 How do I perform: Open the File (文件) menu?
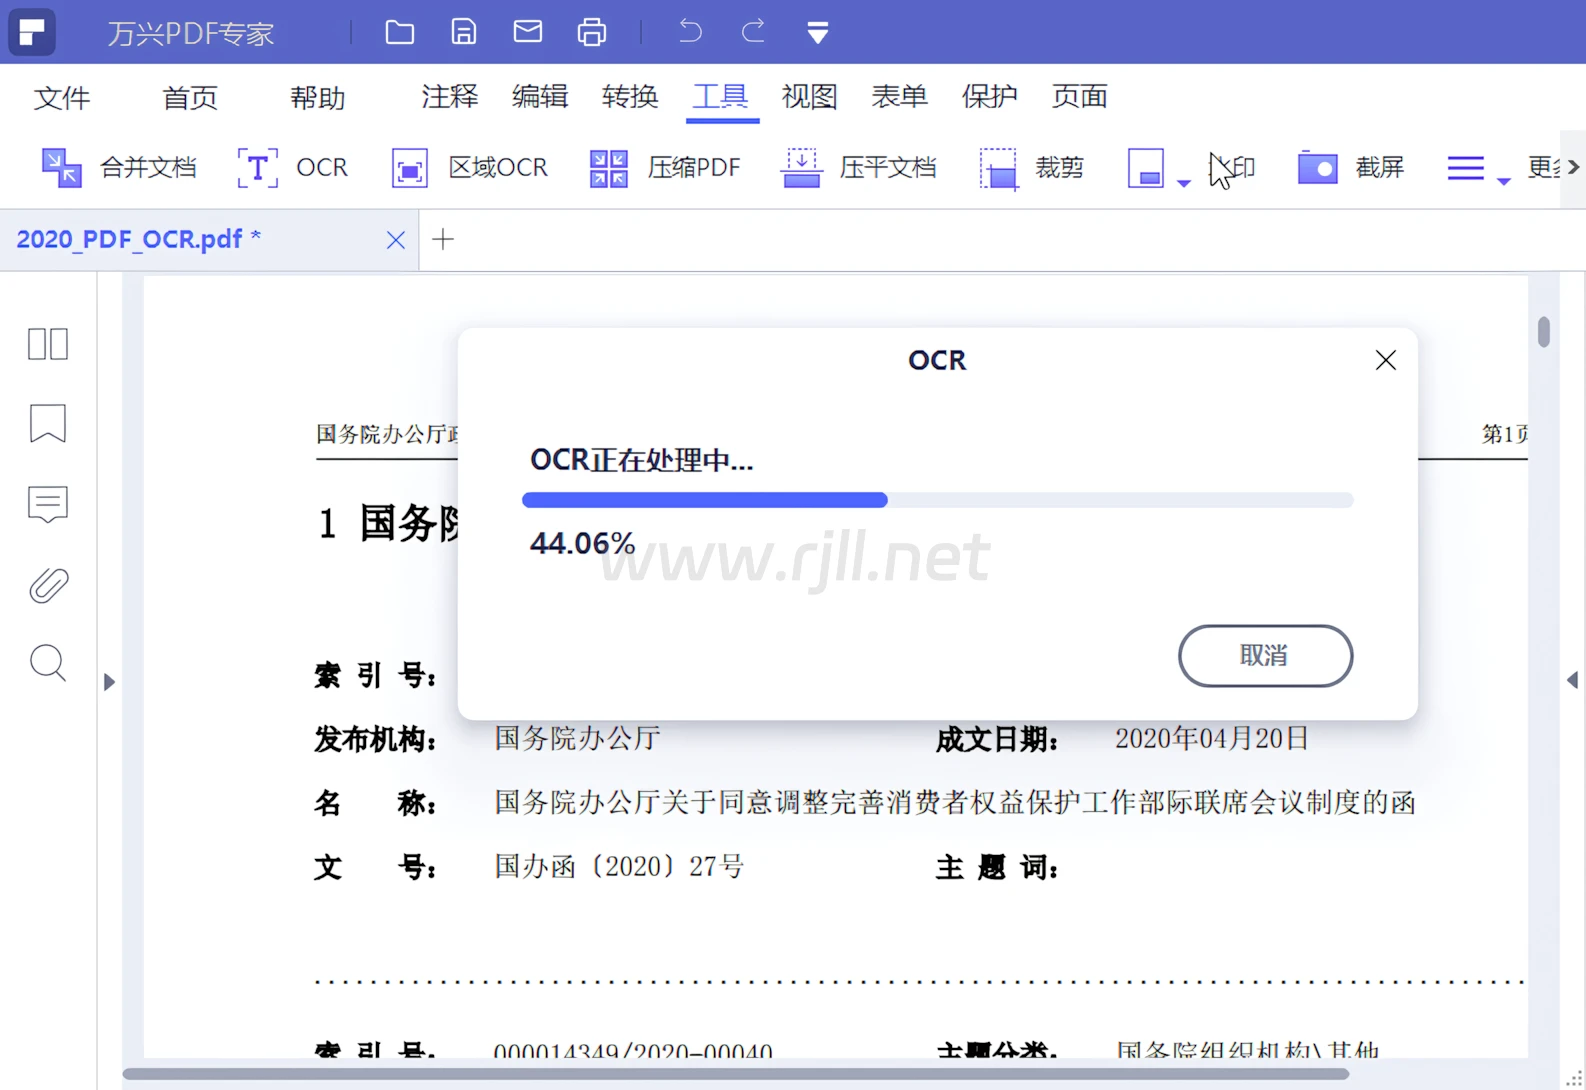[x=62, y=97]
